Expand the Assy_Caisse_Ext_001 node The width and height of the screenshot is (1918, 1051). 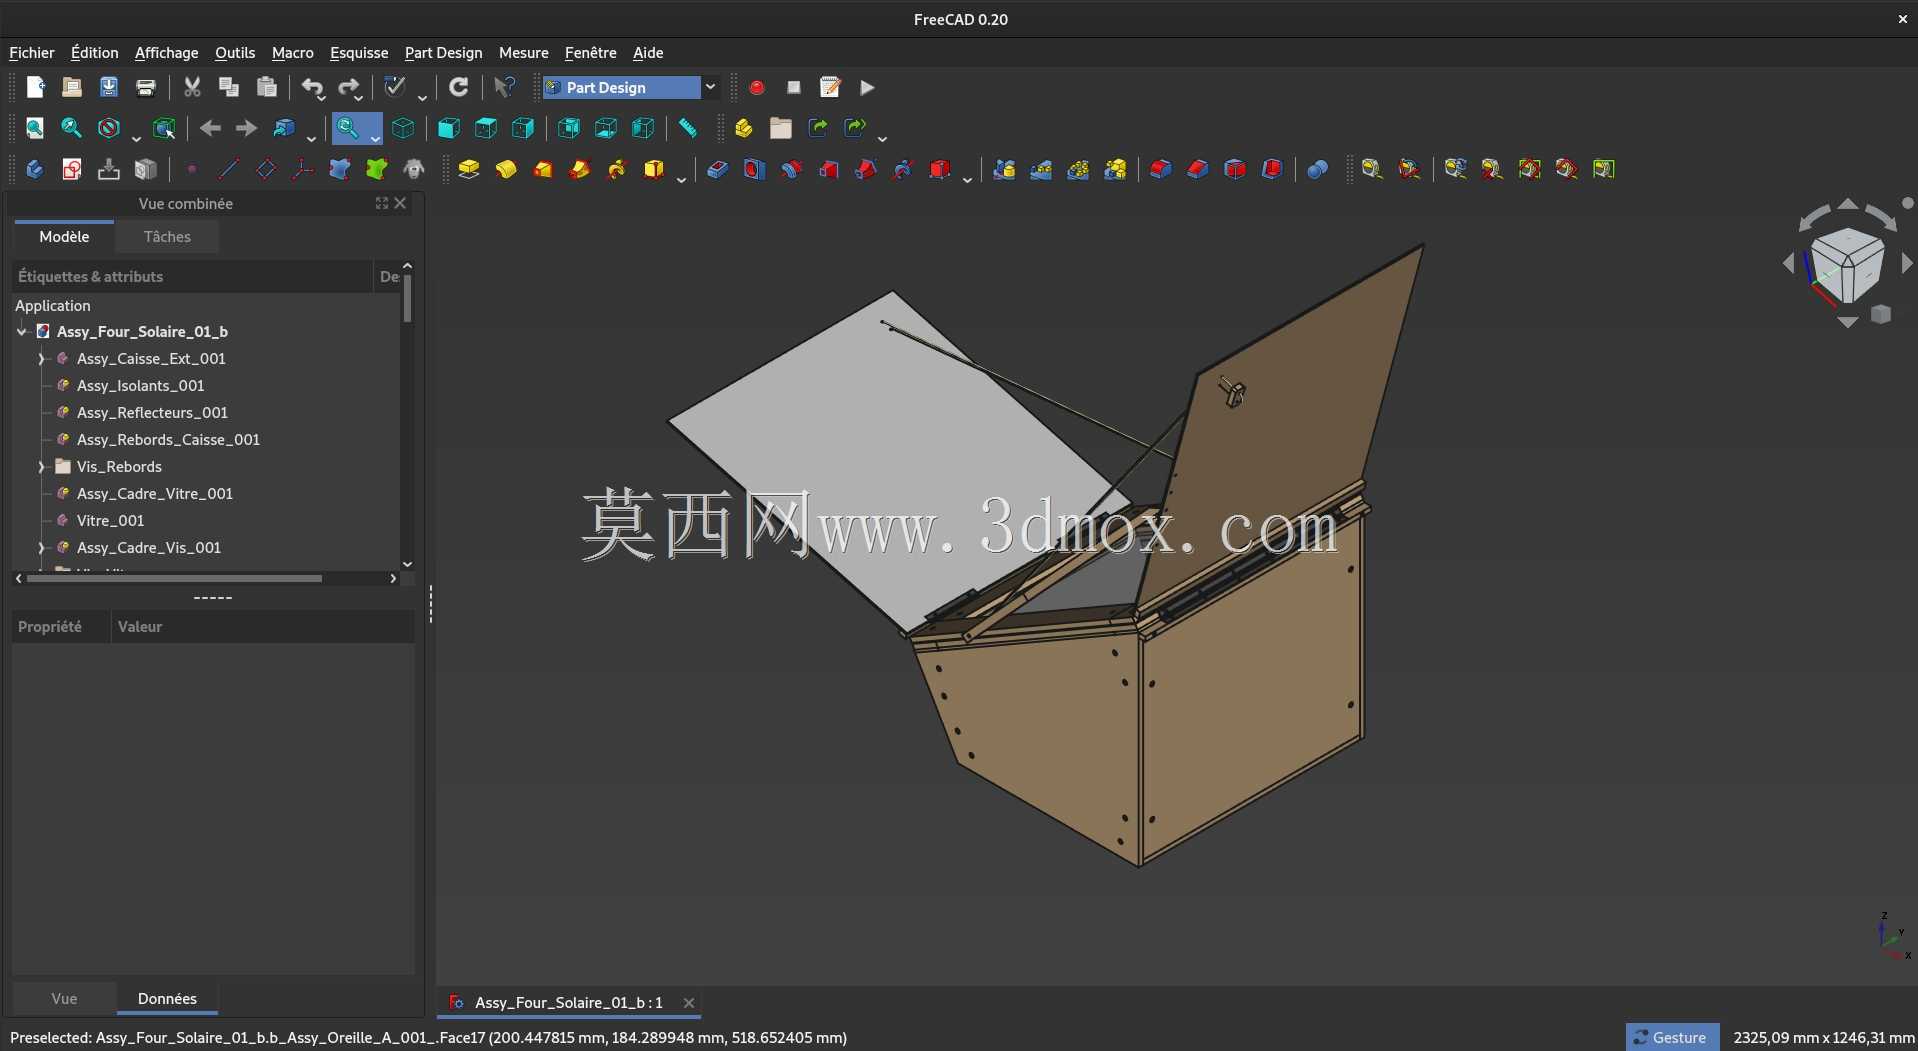[x=41, y=358]
